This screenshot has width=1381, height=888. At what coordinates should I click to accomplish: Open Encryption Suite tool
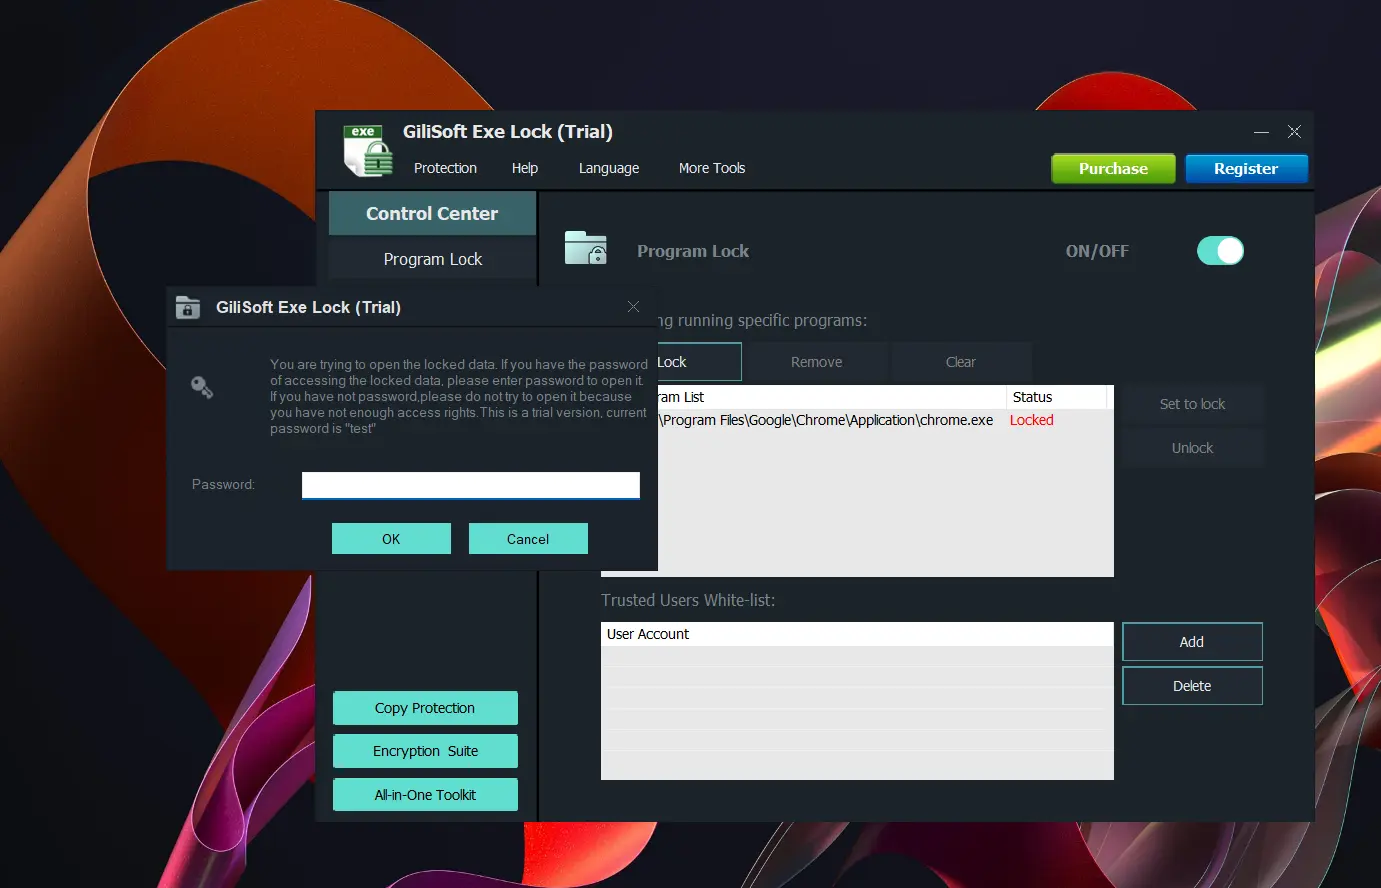[425, 751]
